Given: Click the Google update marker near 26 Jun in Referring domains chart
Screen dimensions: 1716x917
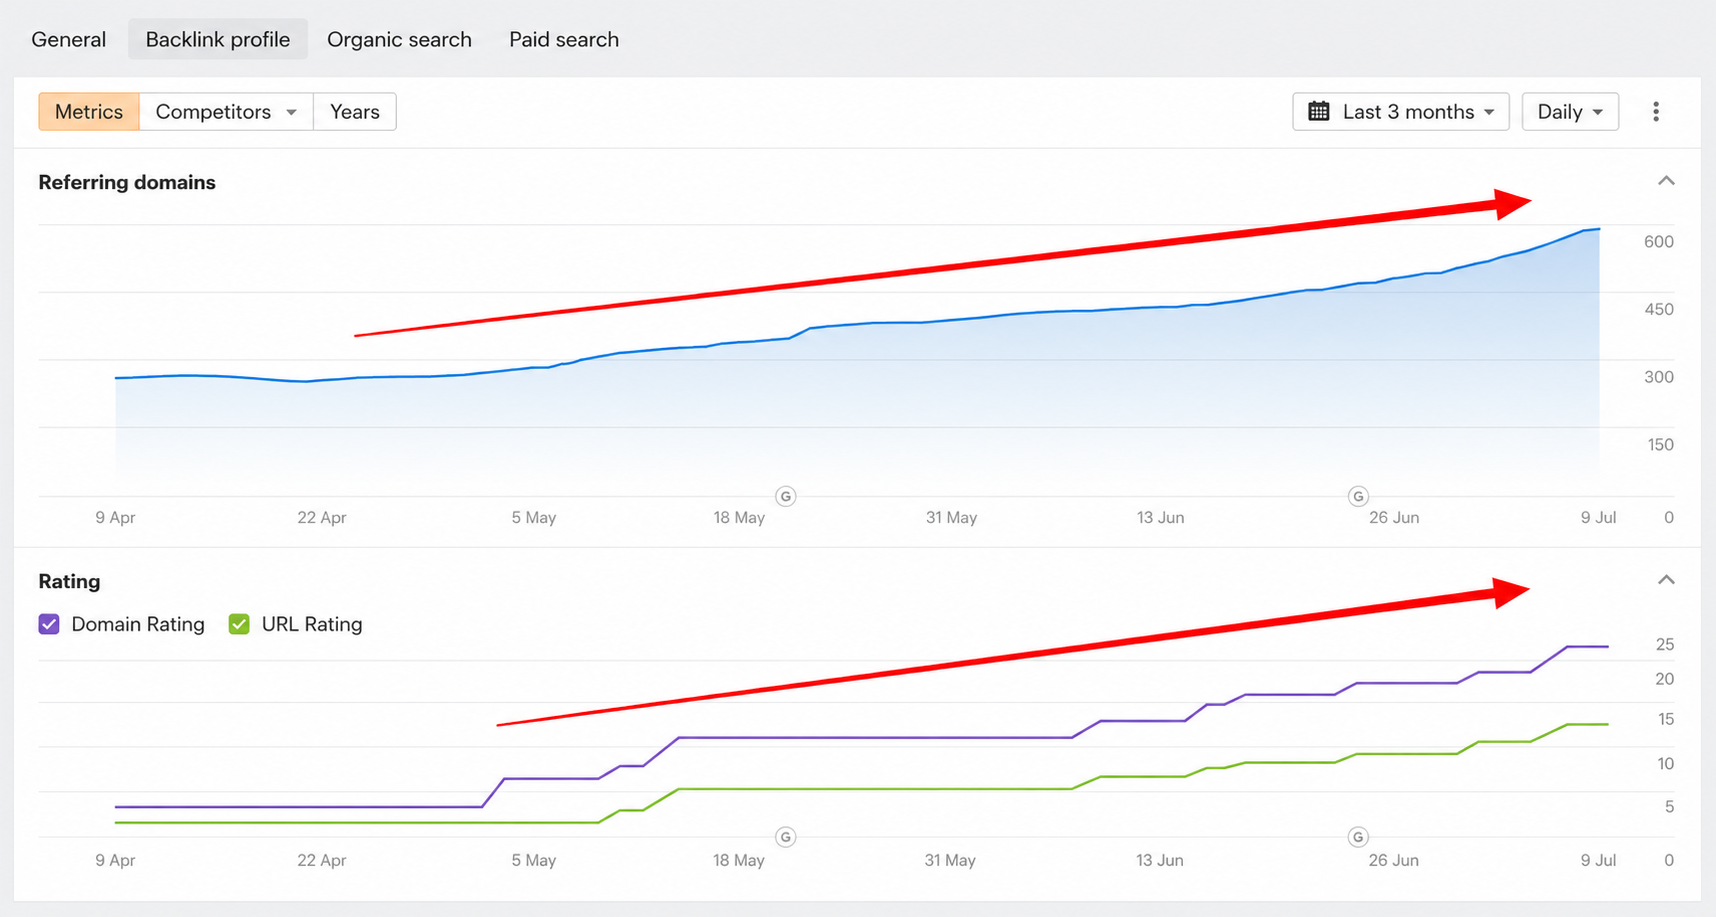Looking at the screenshot, I should click(x=1358, y=496).
